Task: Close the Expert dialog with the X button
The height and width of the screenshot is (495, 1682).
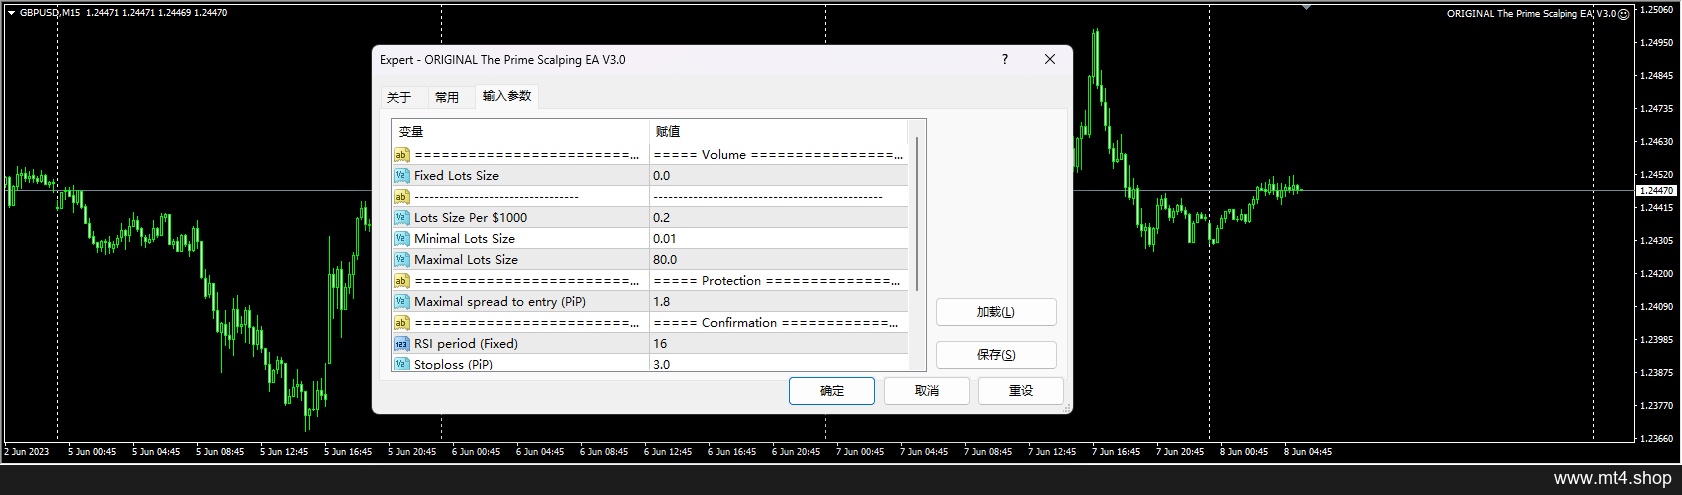Action: coord(1050,60)
